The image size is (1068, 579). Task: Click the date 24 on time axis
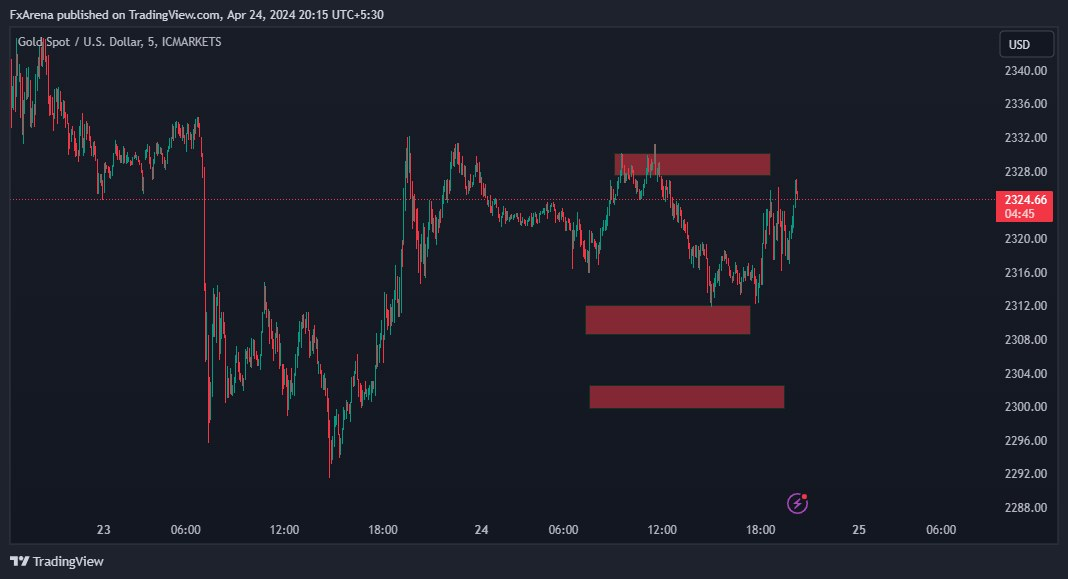481,529
